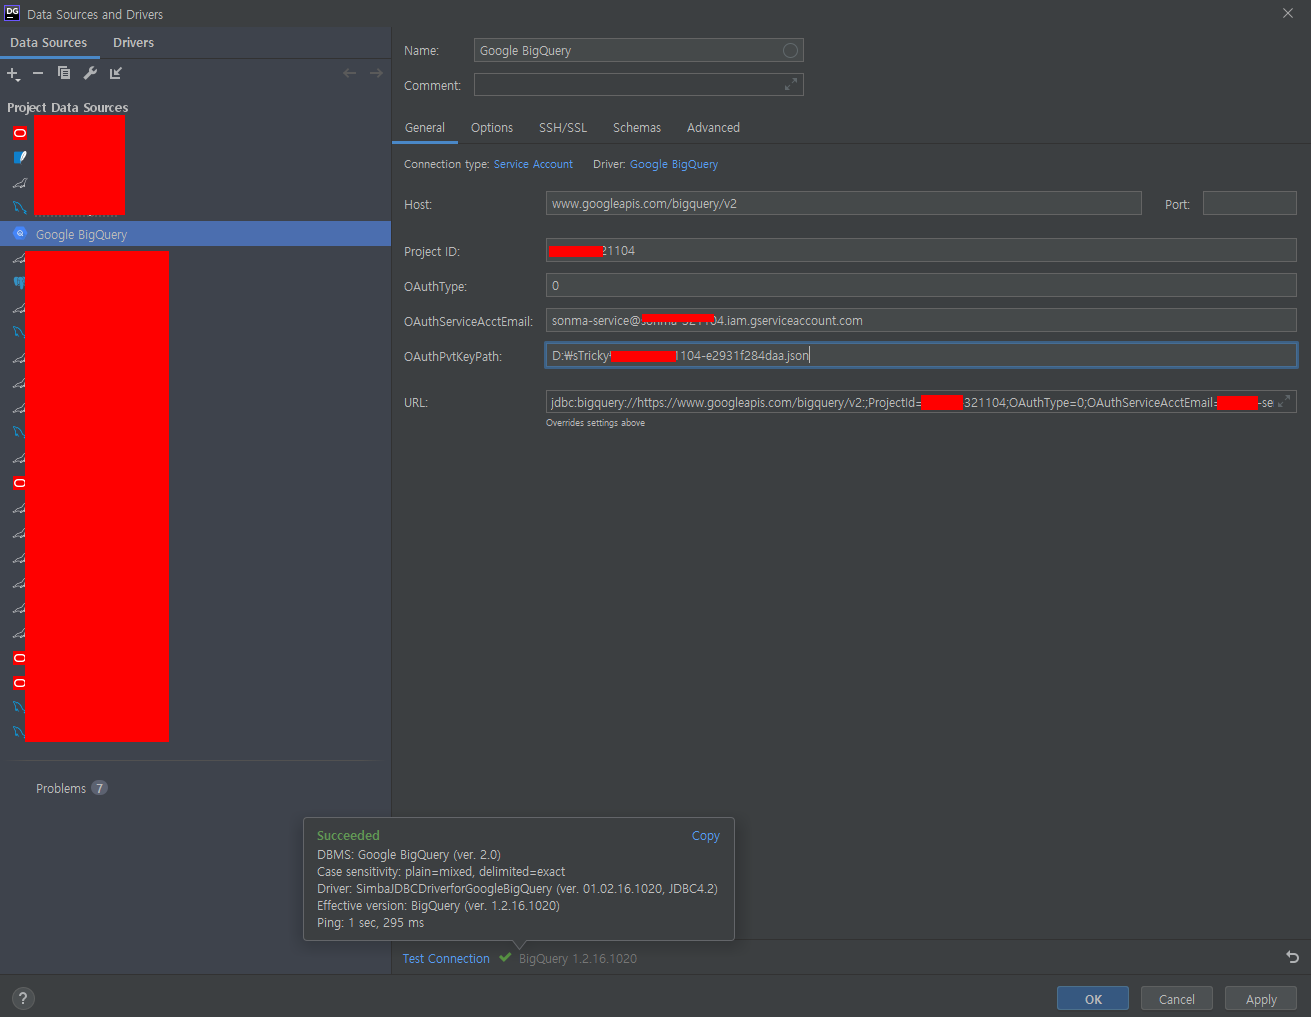The image size is (1311, 1017).
Task: Focus the OAuthServiceAcctEmail field
Action: coord(921,320)
